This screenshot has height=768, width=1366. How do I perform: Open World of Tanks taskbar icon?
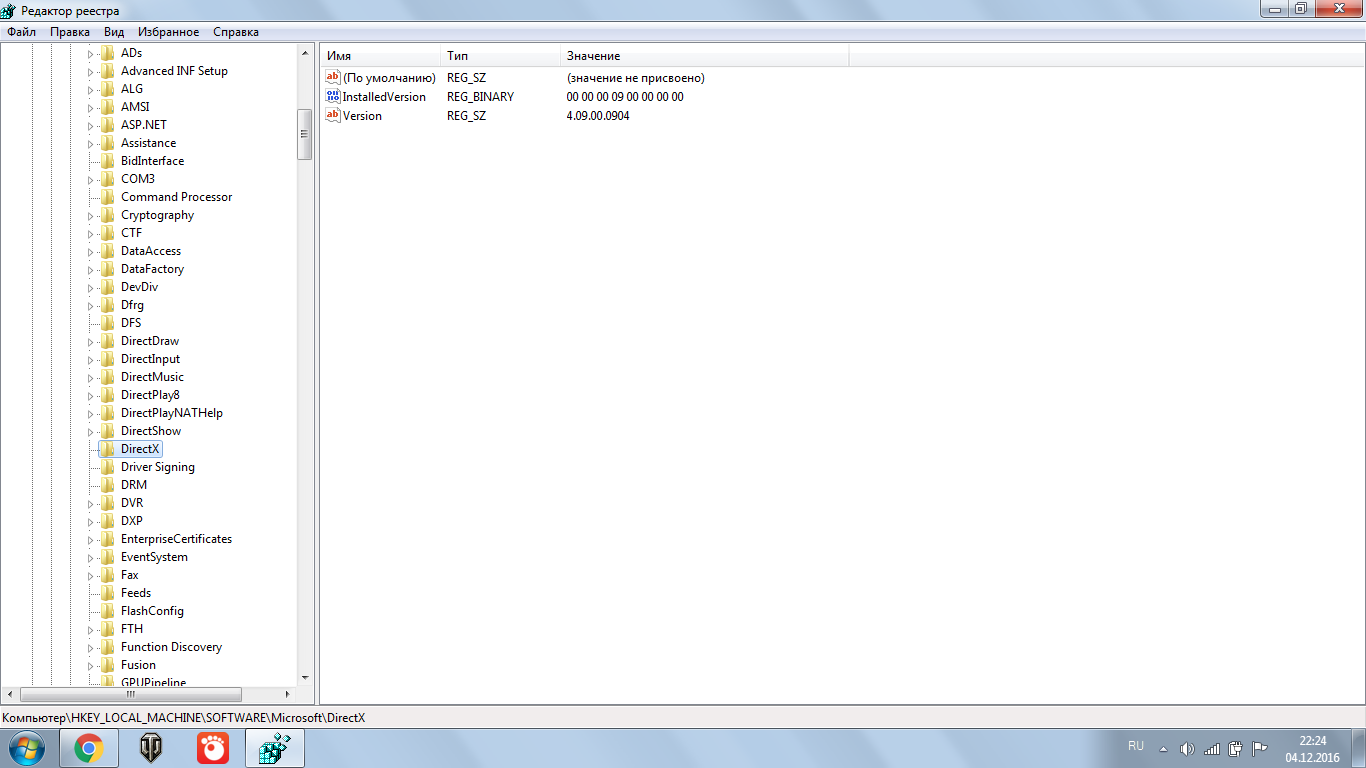[x=151, y=748]
